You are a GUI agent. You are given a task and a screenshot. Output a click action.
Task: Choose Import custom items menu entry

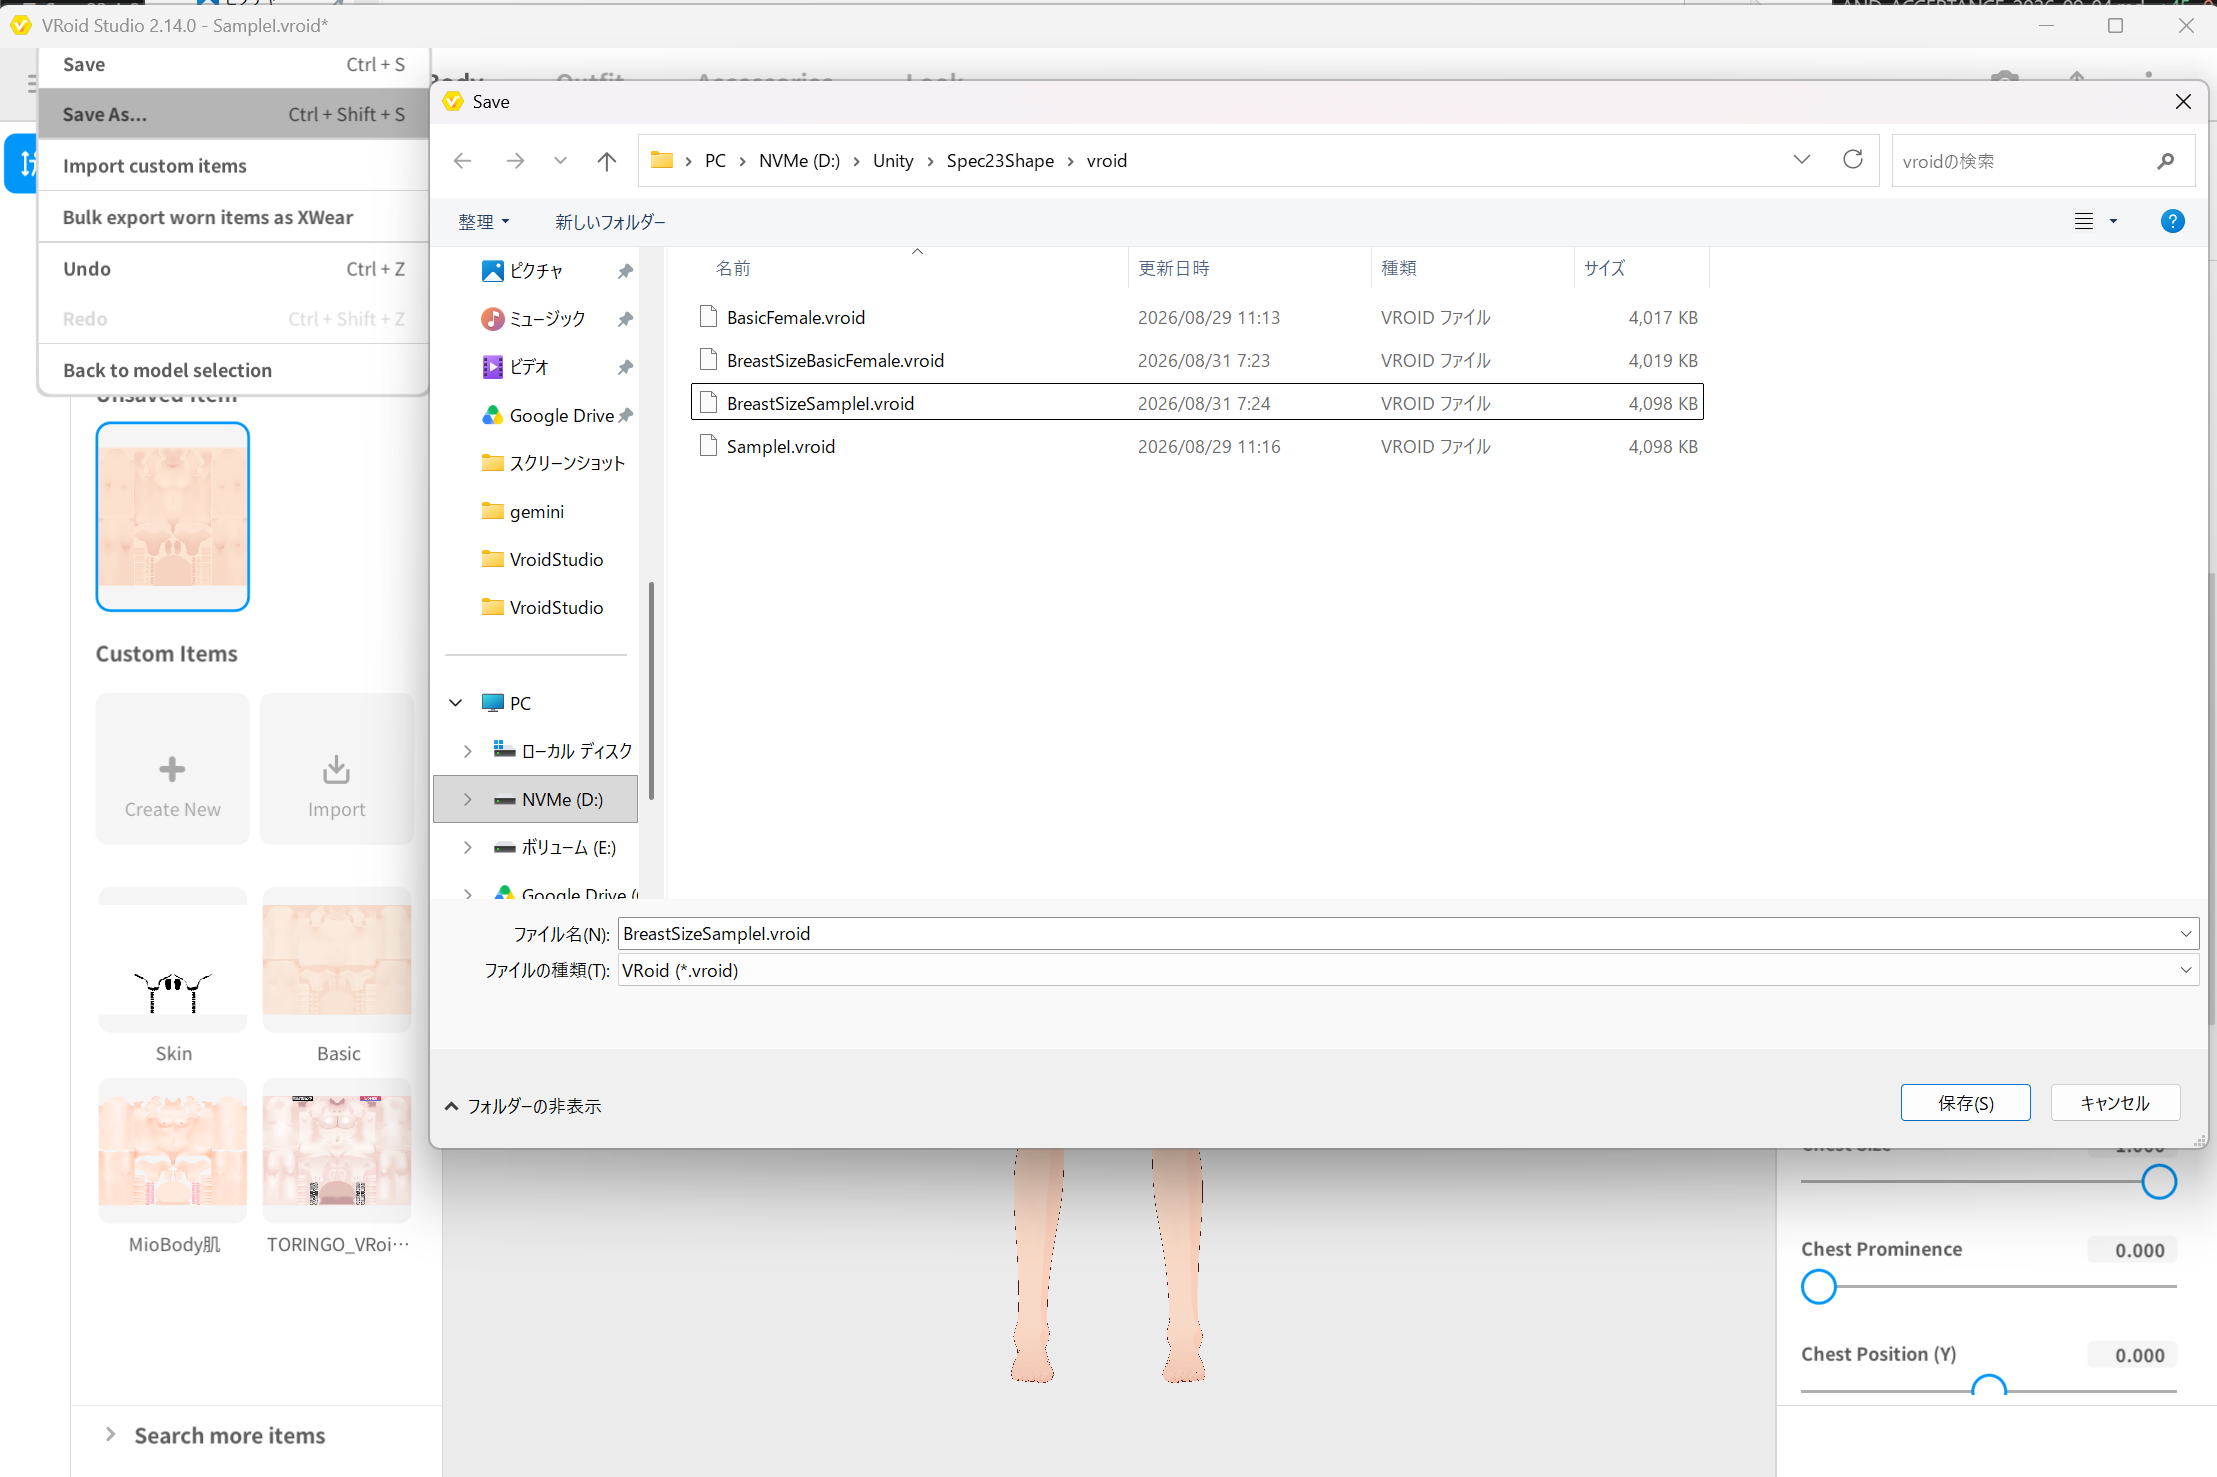point(233,166)
